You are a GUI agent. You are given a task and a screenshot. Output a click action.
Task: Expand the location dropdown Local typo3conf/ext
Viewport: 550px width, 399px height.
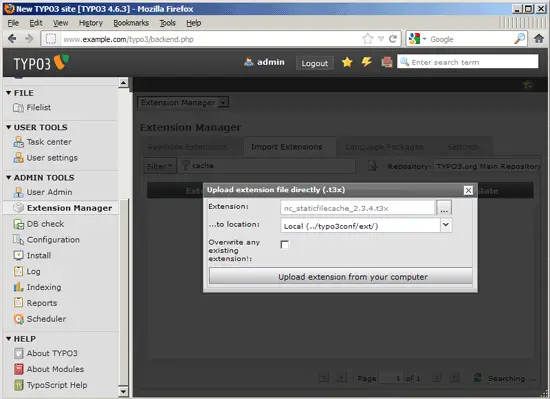446,225
